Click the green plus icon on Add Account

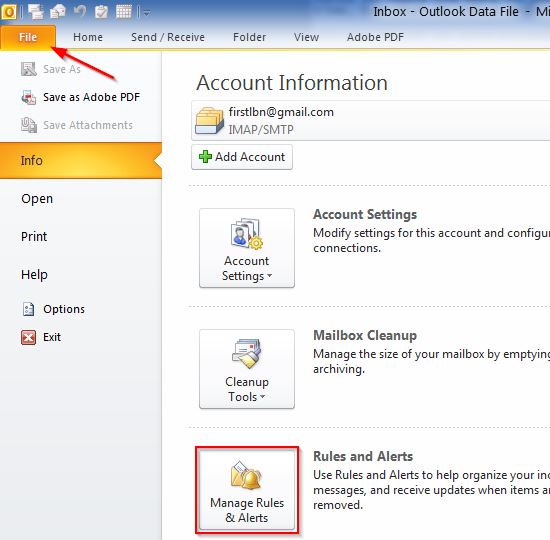(205, 157)
